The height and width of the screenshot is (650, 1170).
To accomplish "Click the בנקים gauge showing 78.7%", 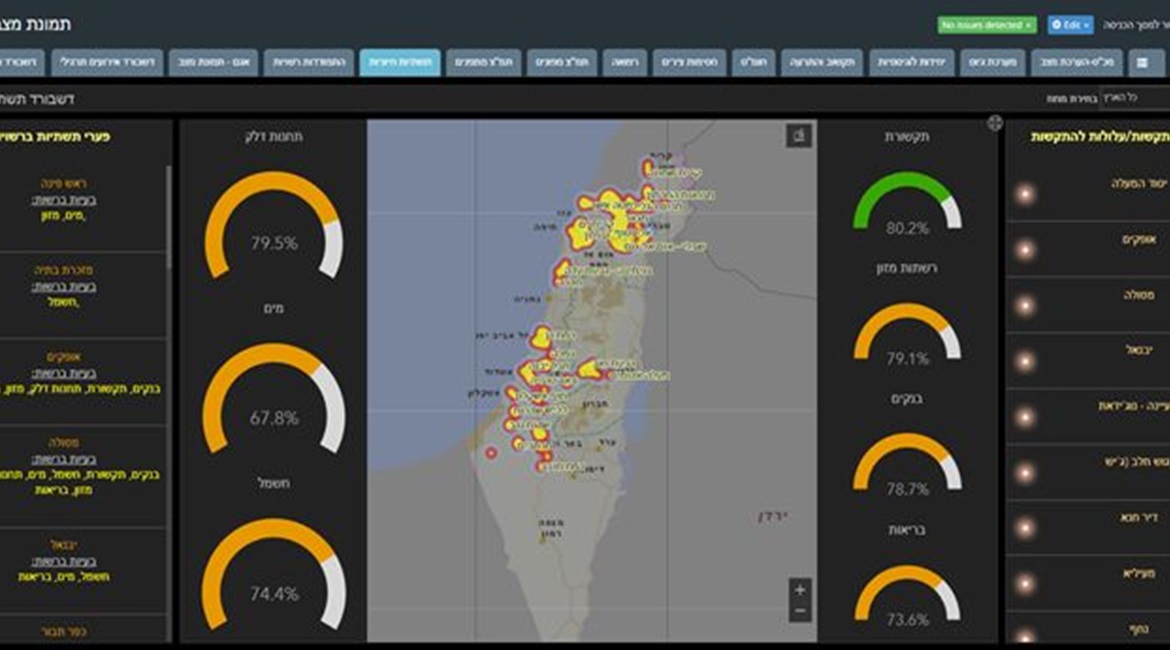I will click(x=907, y=463).
